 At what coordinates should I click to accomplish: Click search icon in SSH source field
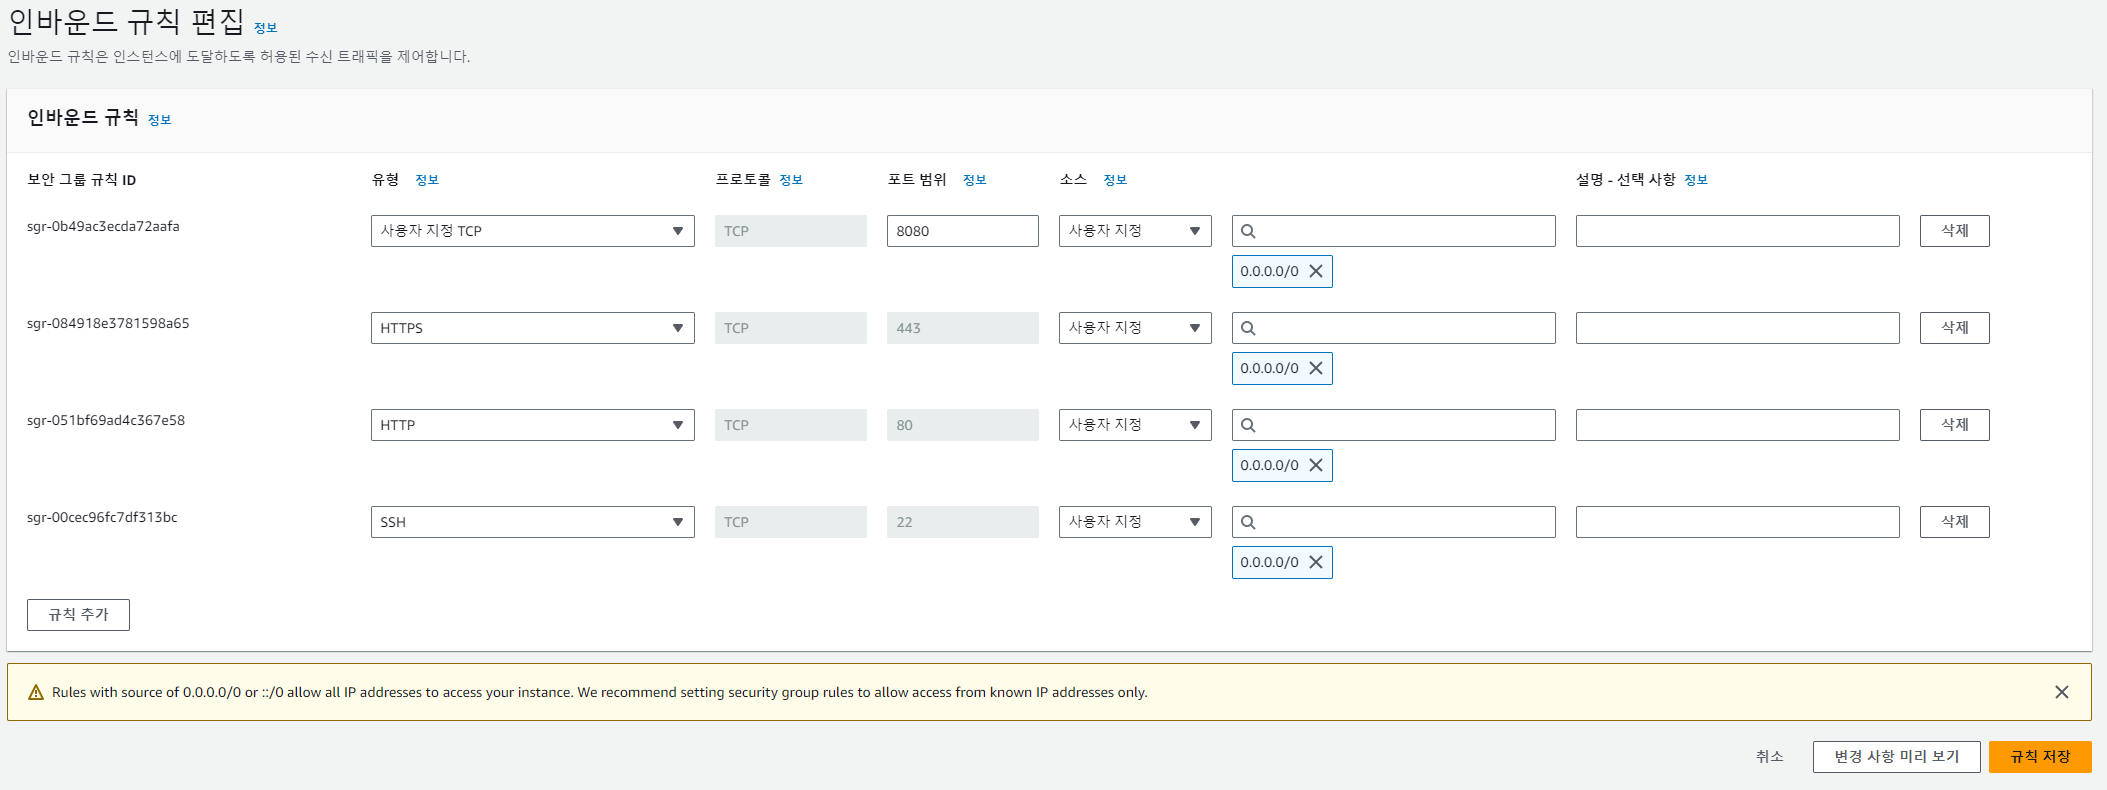[1248, 522]
